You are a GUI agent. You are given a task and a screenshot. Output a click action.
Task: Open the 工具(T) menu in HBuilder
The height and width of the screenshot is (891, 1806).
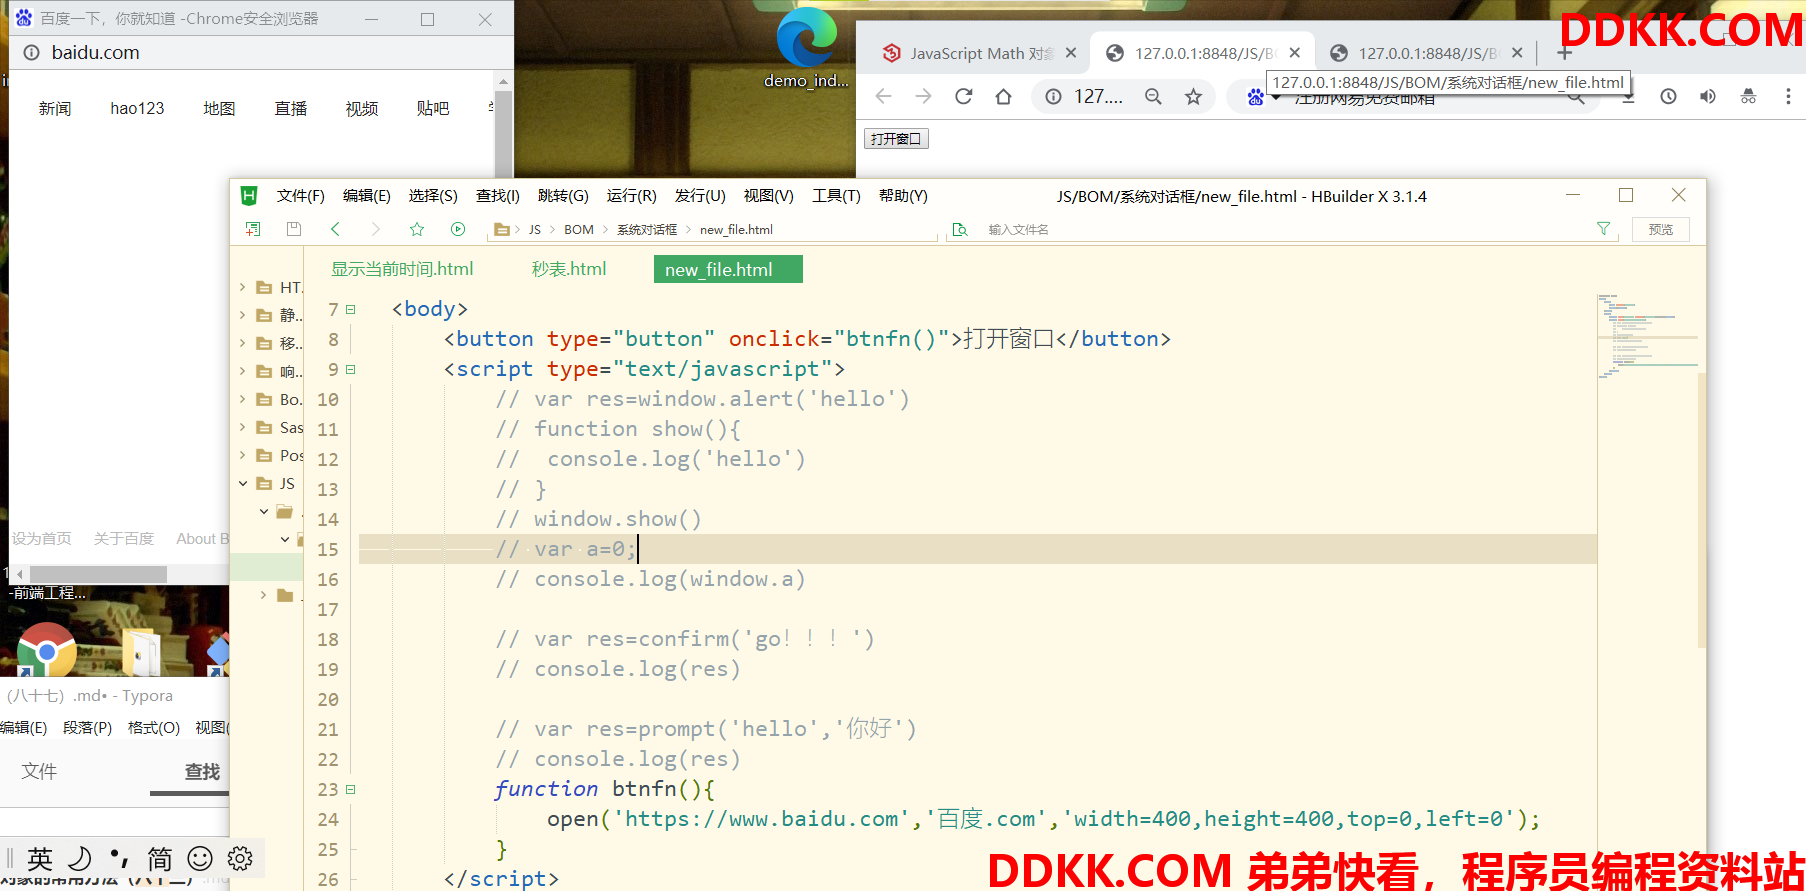click(x=836, y=196)
